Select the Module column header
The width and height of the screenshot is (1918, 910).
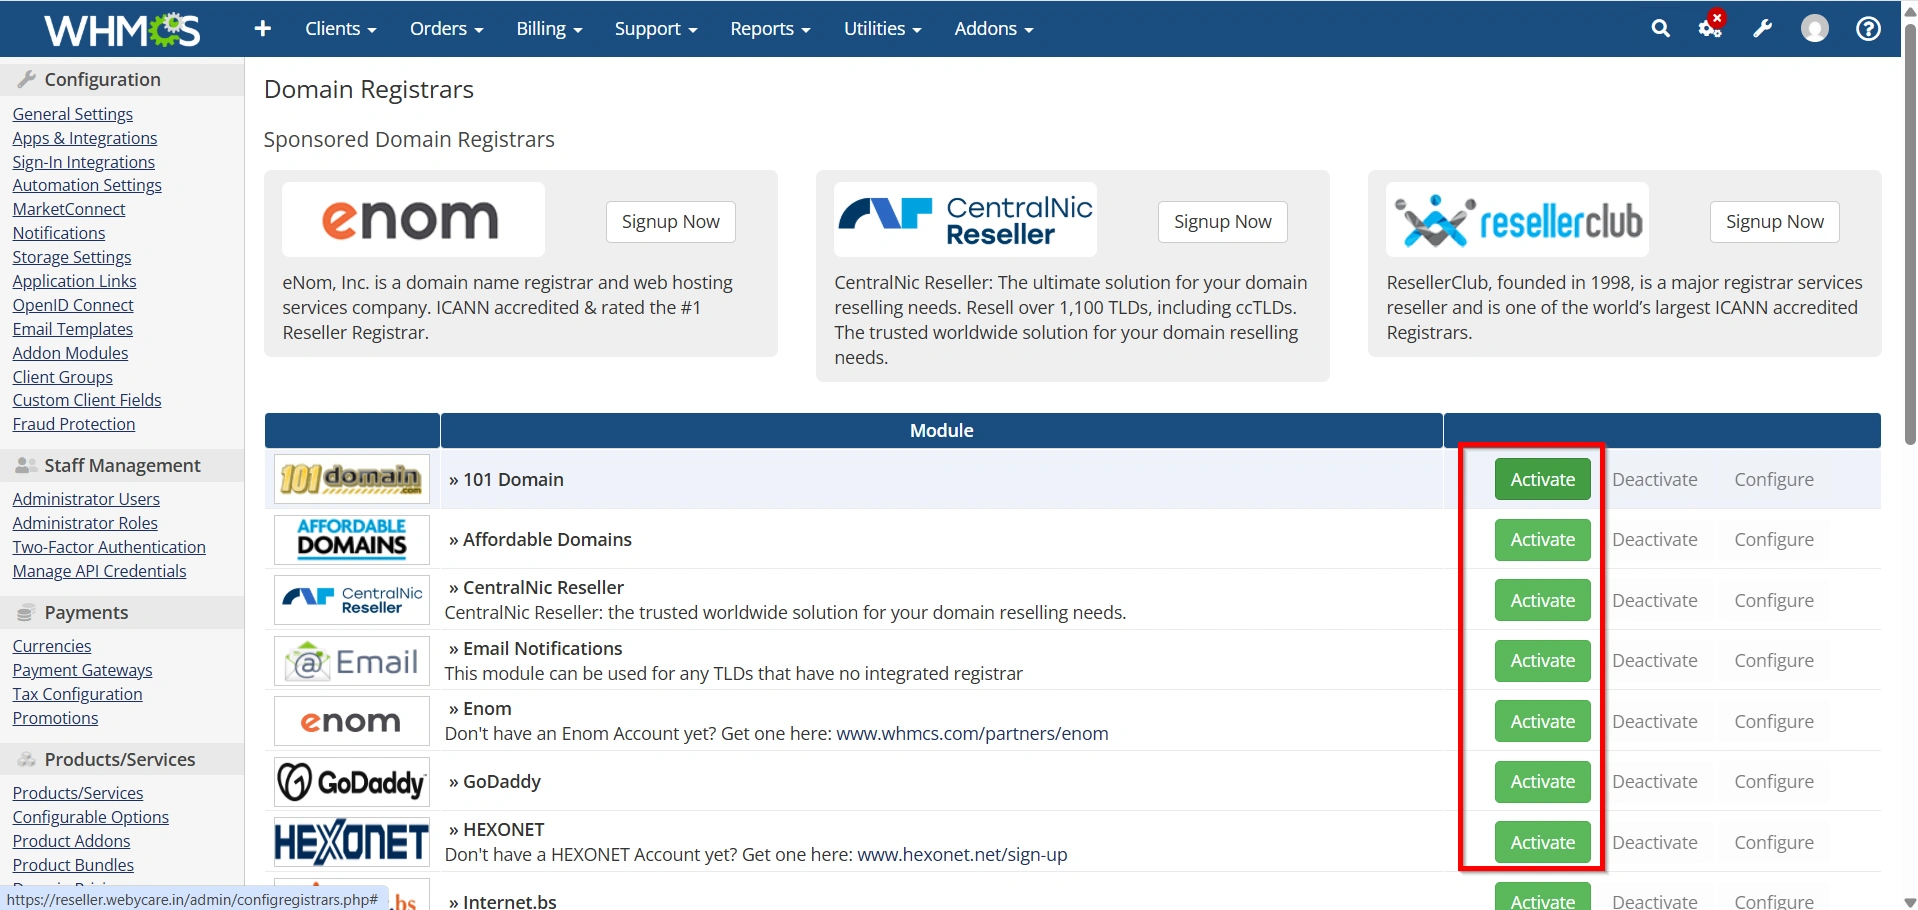tap(941, 430)
